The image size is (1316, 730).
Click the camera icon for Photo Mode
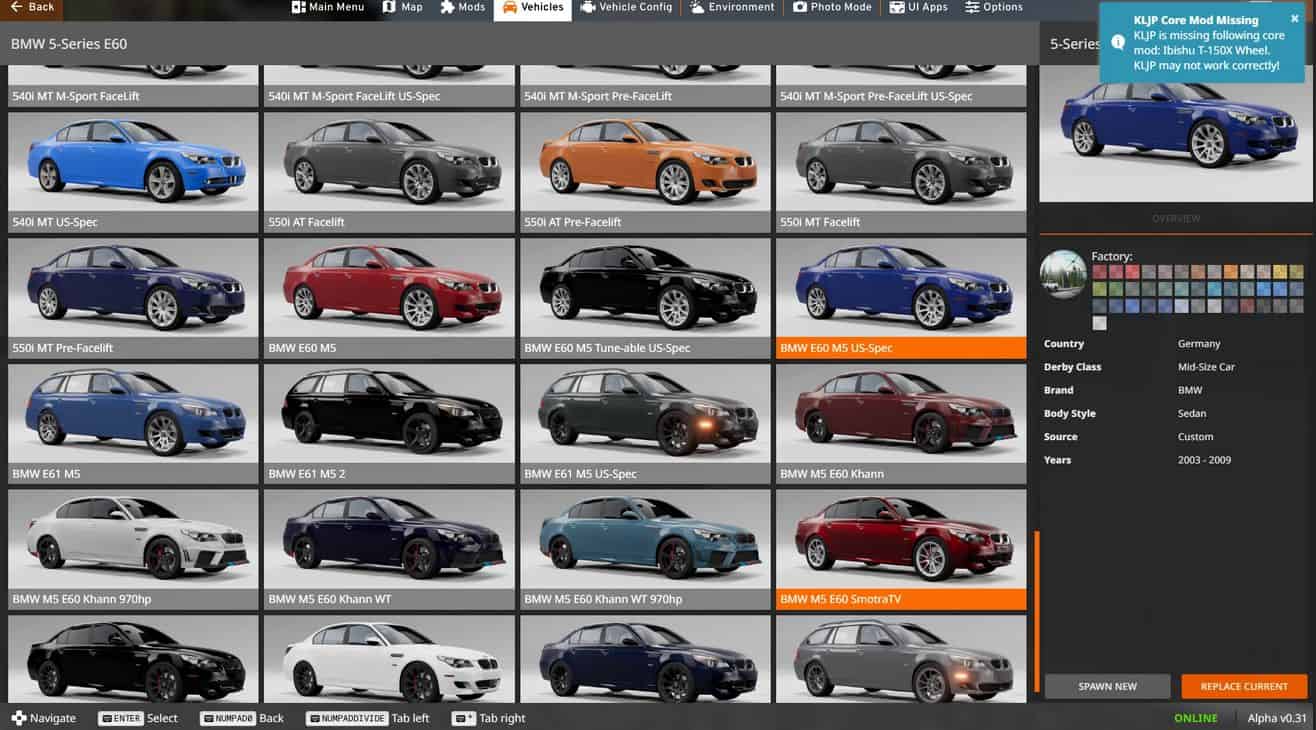(800, 8)
